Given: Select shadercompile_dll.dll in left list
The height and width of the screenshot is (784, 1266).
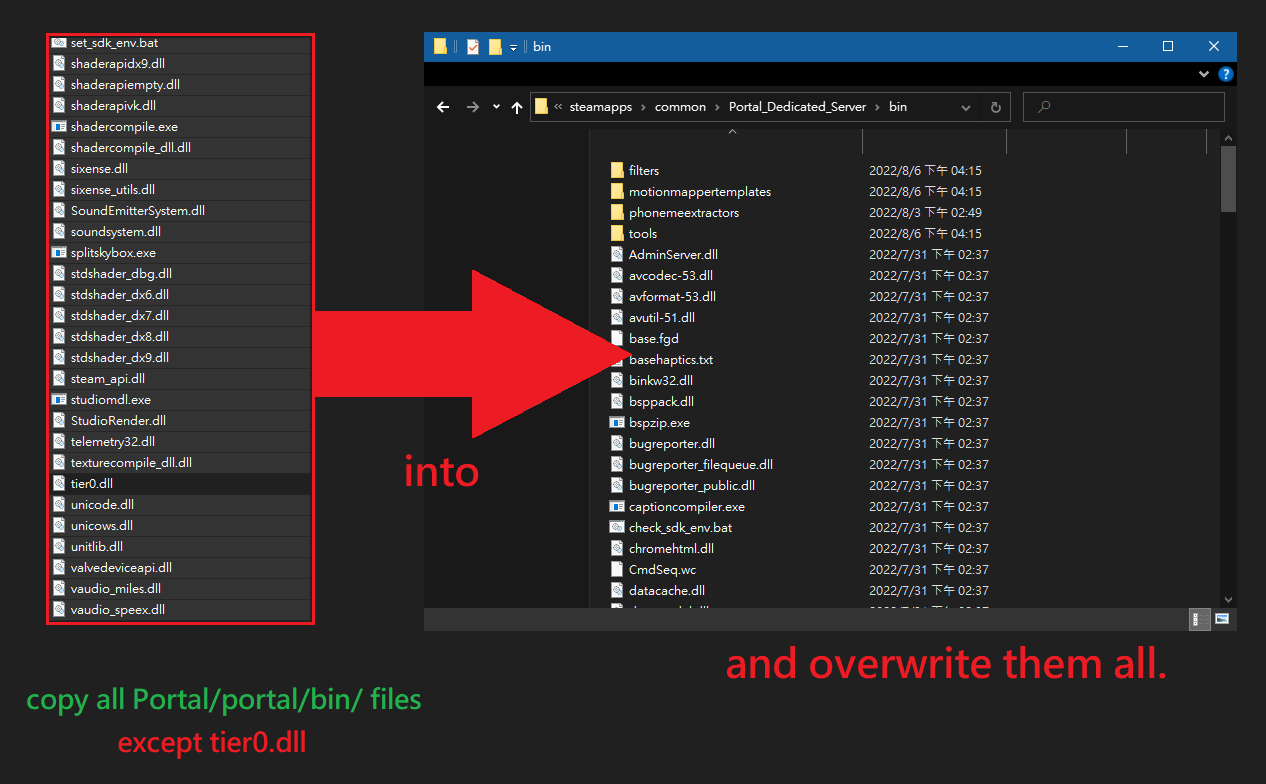Looking at the screenshot, I should click(x=180, y=147).
